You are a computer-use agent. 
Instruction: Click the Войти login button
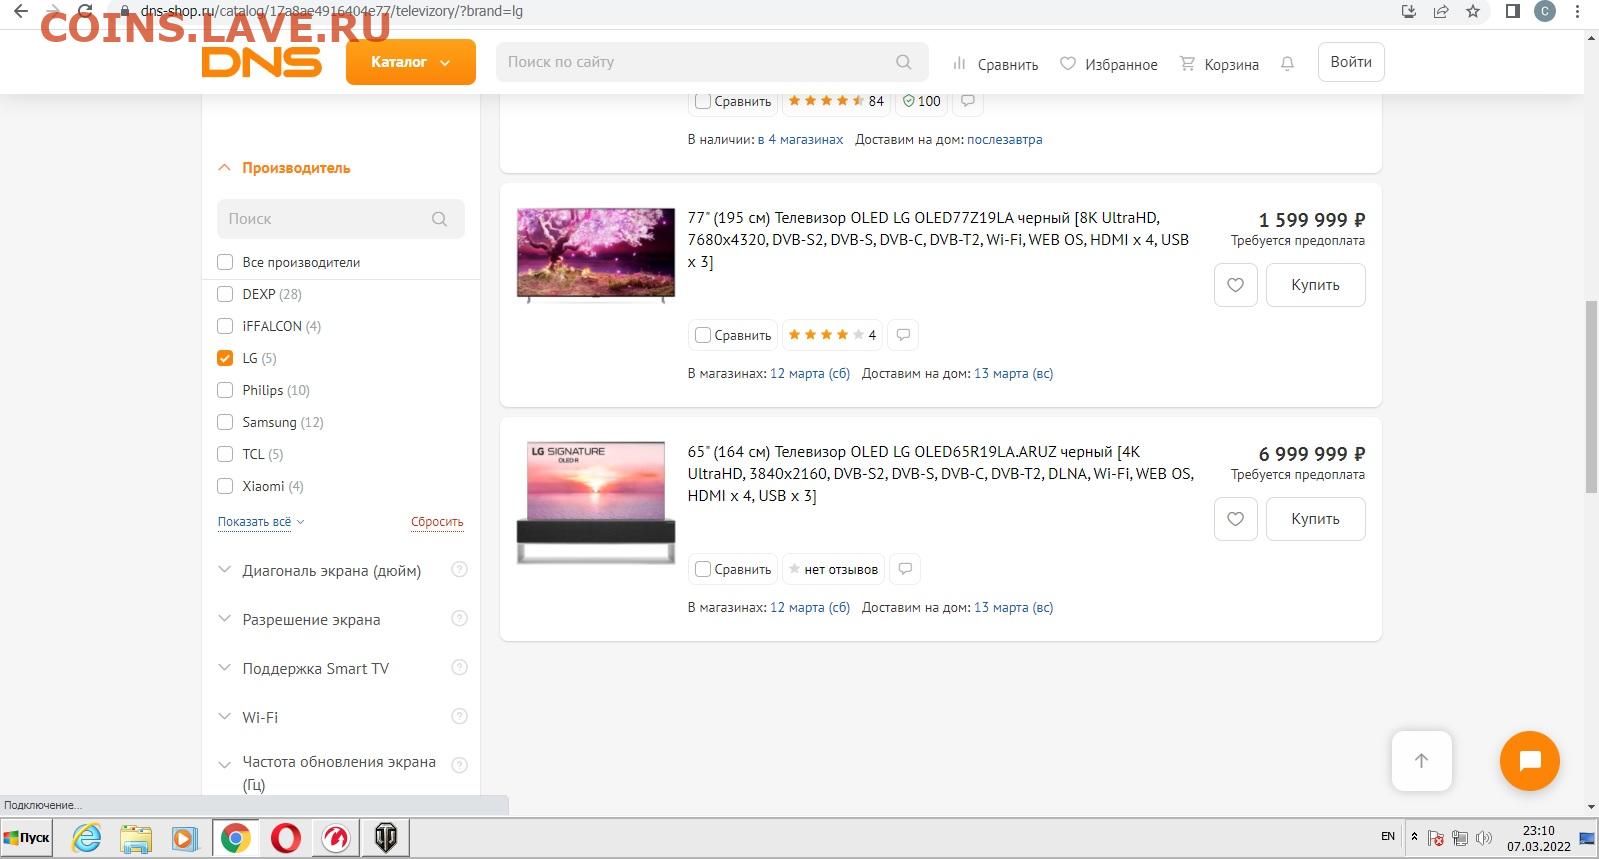coord(1351,62)
